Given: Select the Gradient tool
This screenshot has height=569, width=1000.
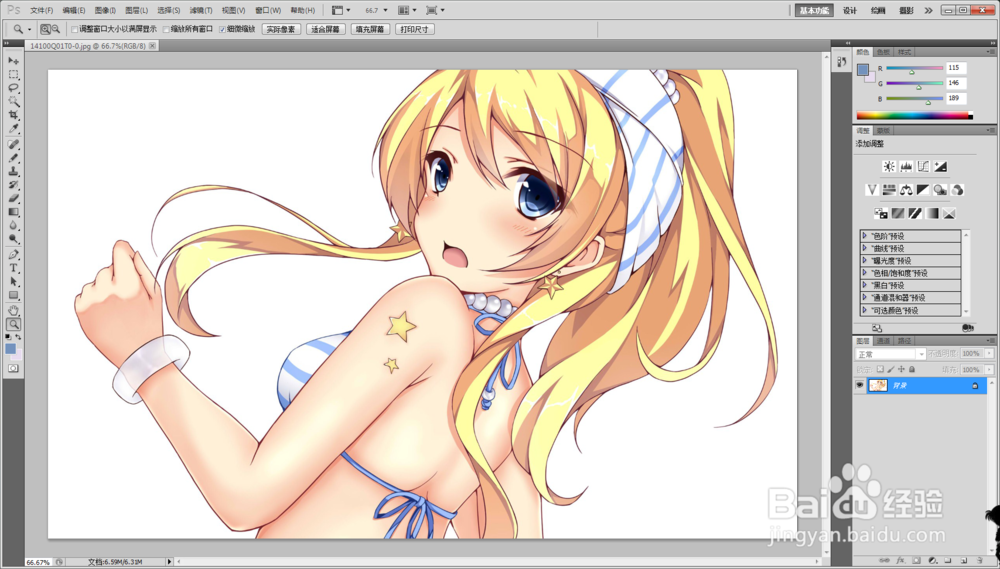Looking at the screenshot, I should click(x=13, y=212).
